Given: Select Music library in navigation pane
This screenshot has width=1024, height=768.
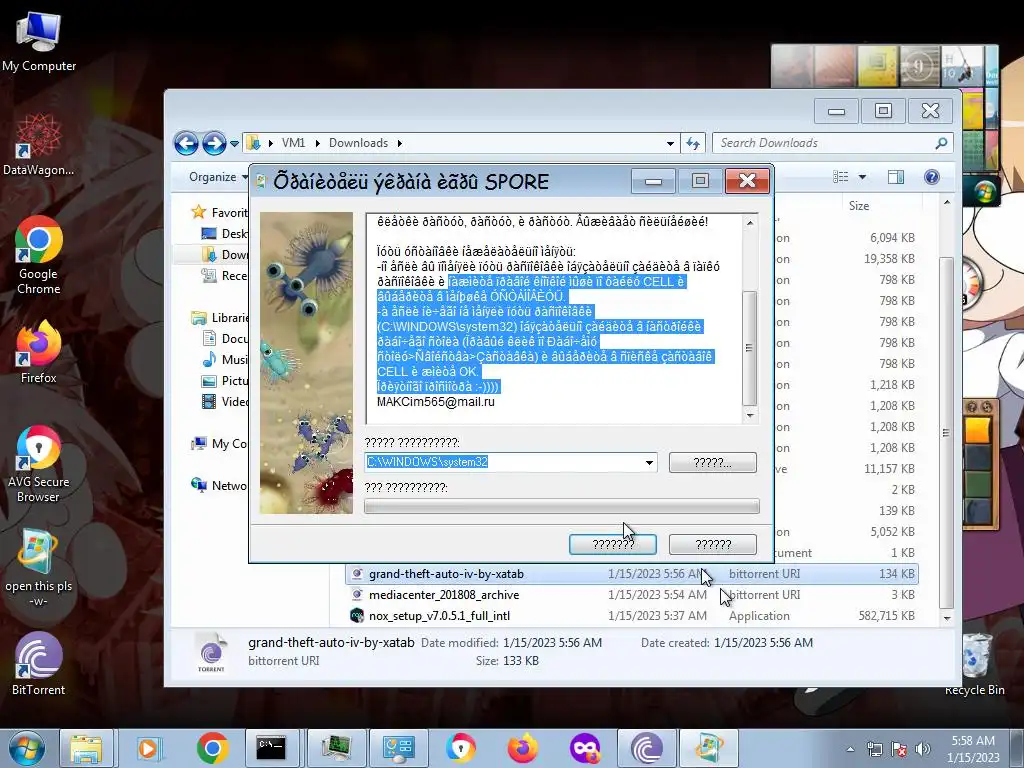Looking at the screenshot, I should (x=226, y=359).
